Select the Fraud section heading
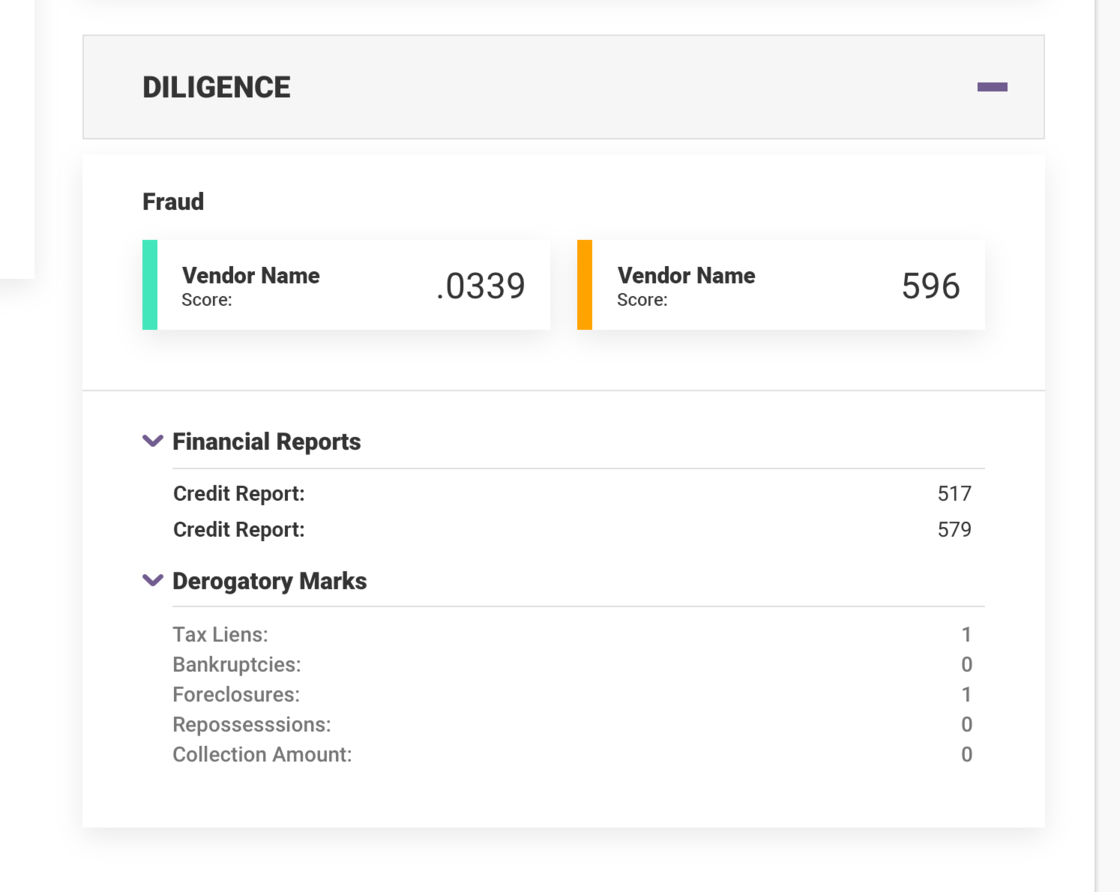 [172, 201]
